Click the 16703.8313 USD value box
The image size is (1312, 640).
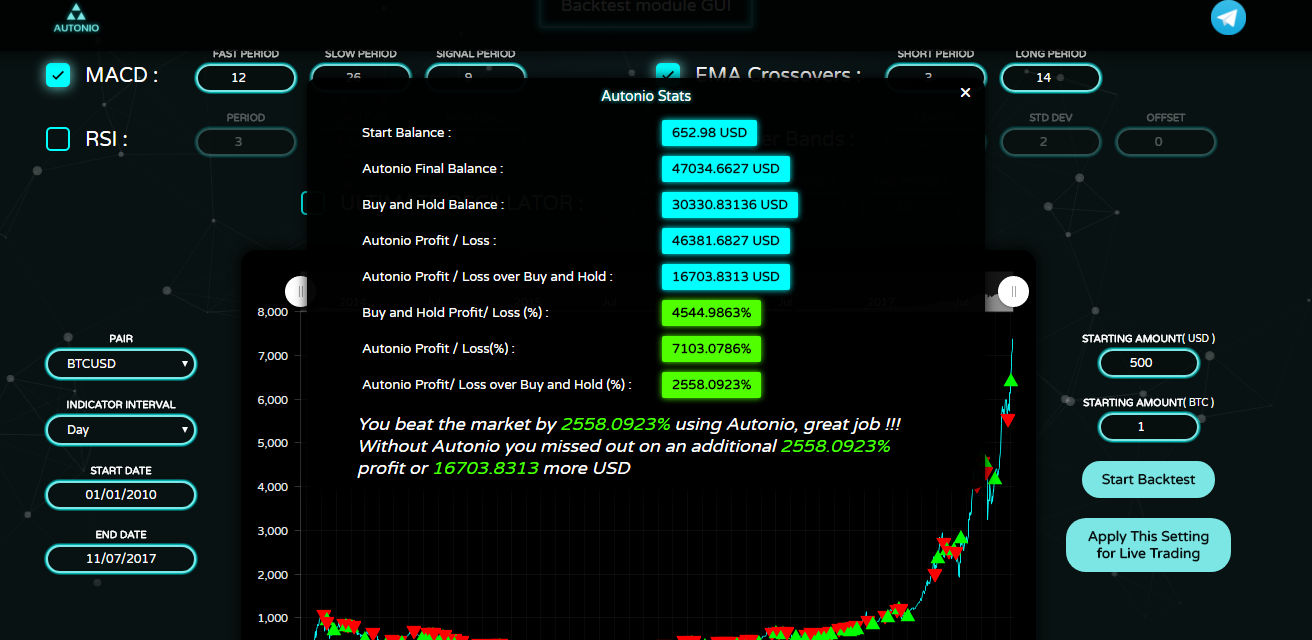coord(726,277)
